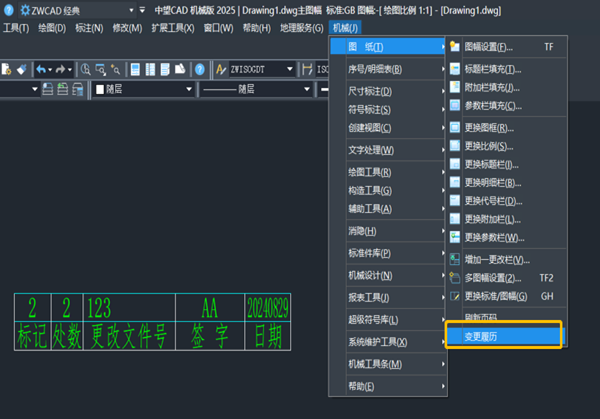Click the workspace gear icon
The width and height of the screenshot is (600, 419).
(x=25, y=10)
